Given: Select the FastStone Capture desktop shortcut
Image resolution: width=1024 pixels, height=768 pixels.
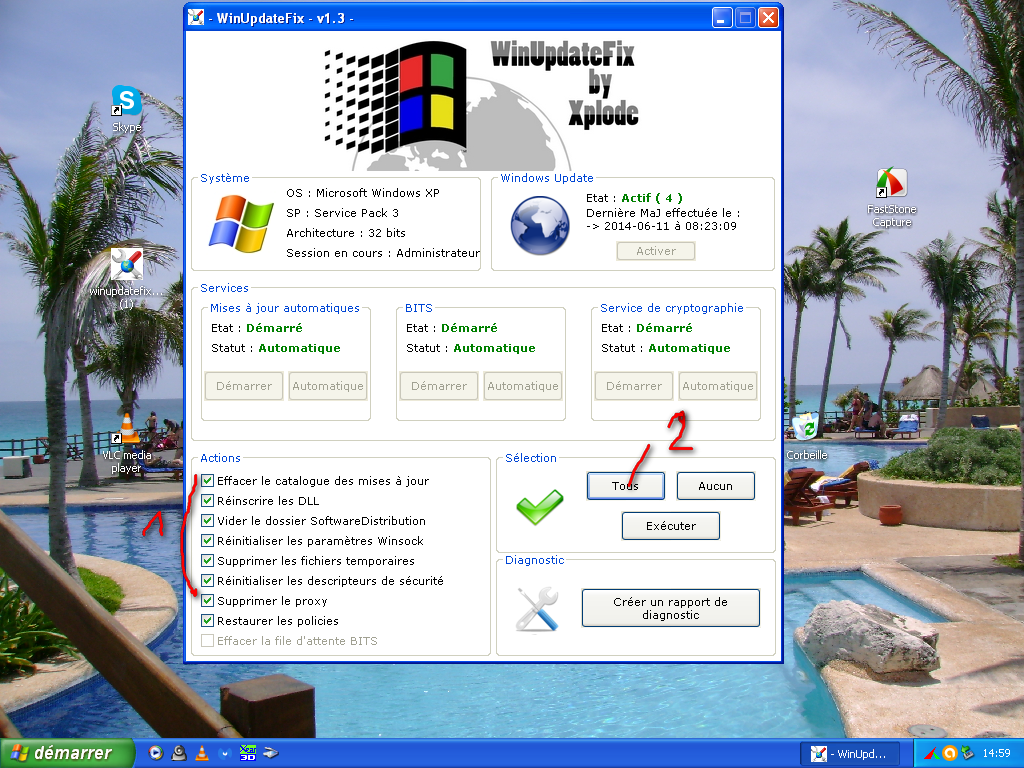Looking at the screenshot, I should (x=891, y=197).
